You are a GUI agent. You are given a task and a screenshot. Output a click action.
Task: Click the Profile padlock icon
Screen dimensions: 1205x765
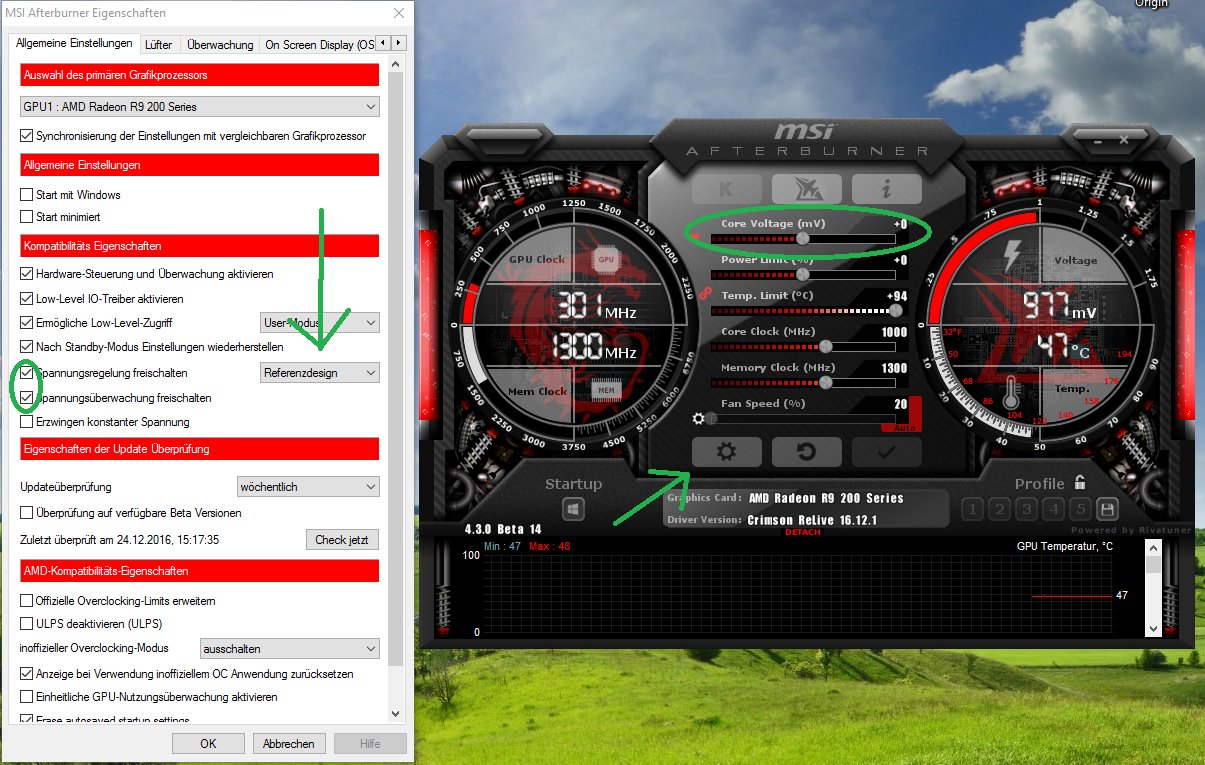click(x=1080, y=482)
